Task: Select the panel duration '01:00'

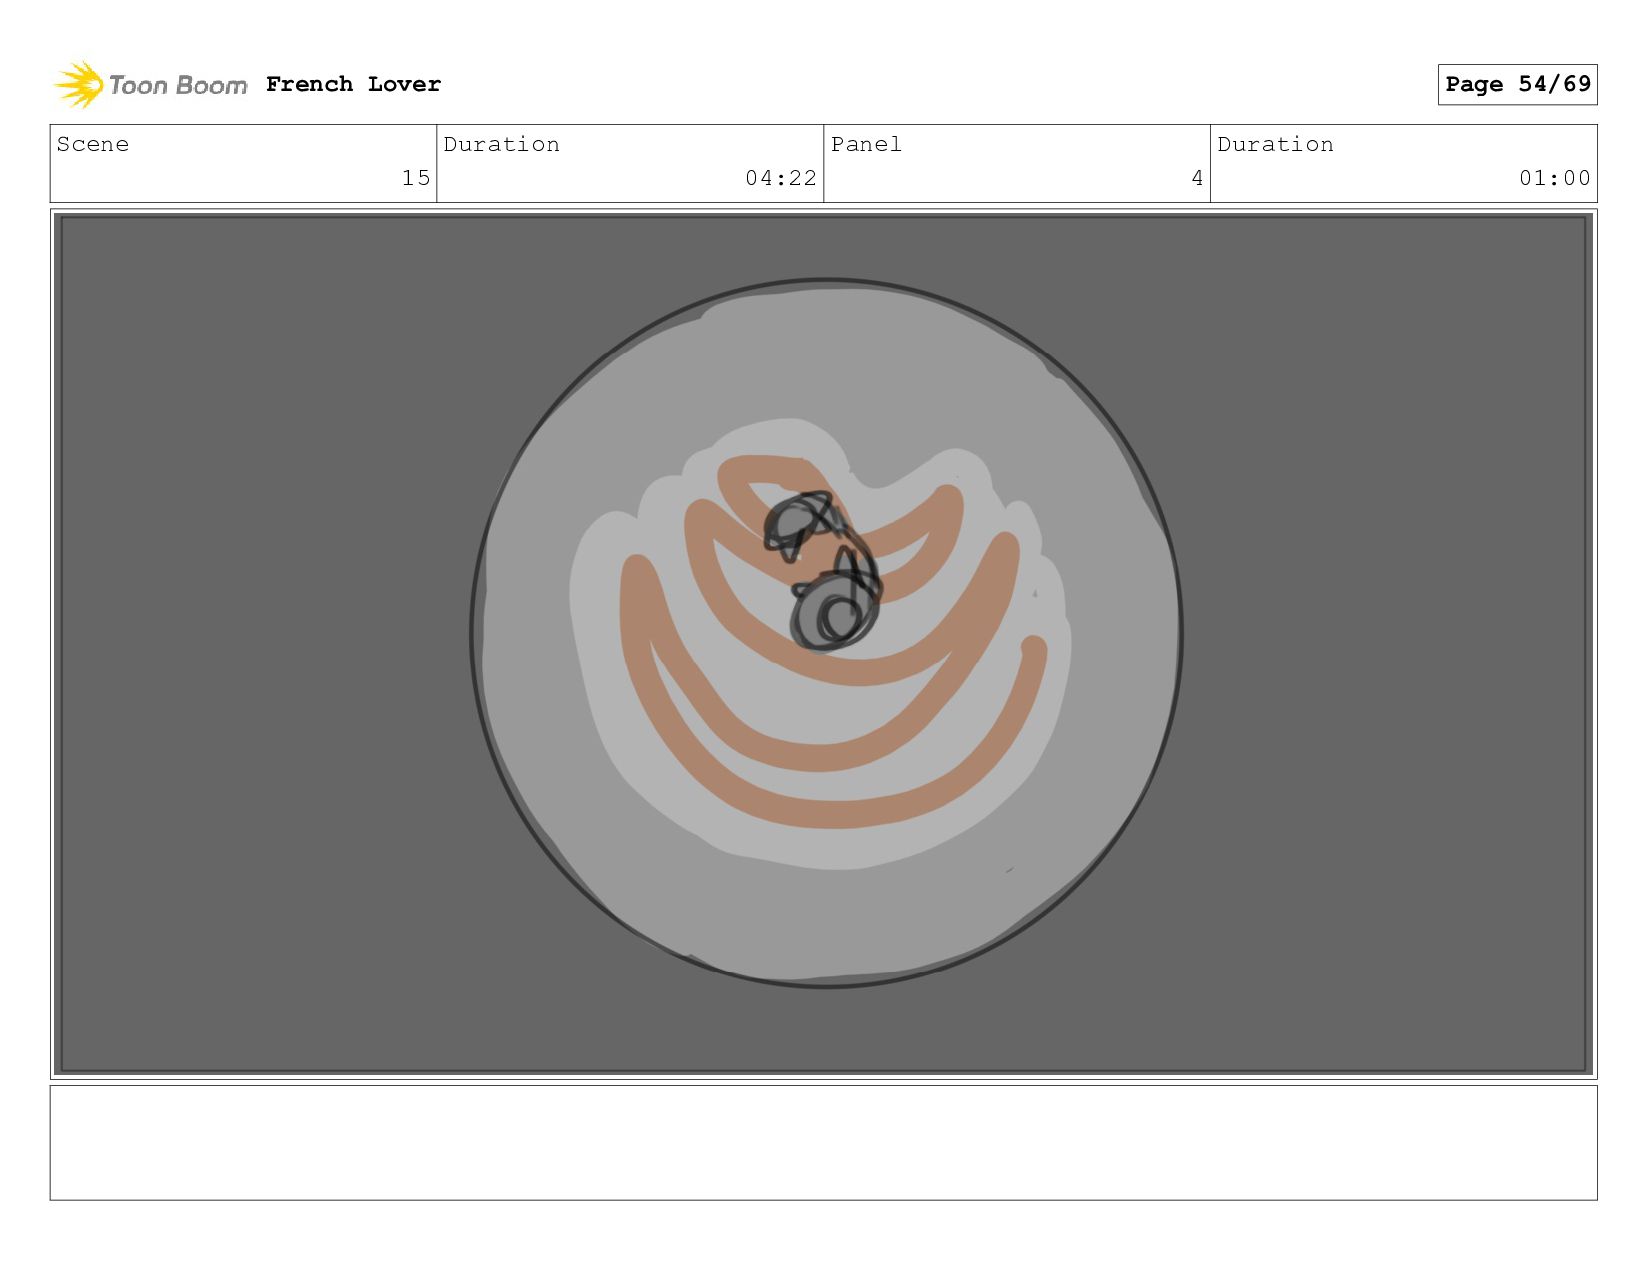Action: pos(1555,178)
